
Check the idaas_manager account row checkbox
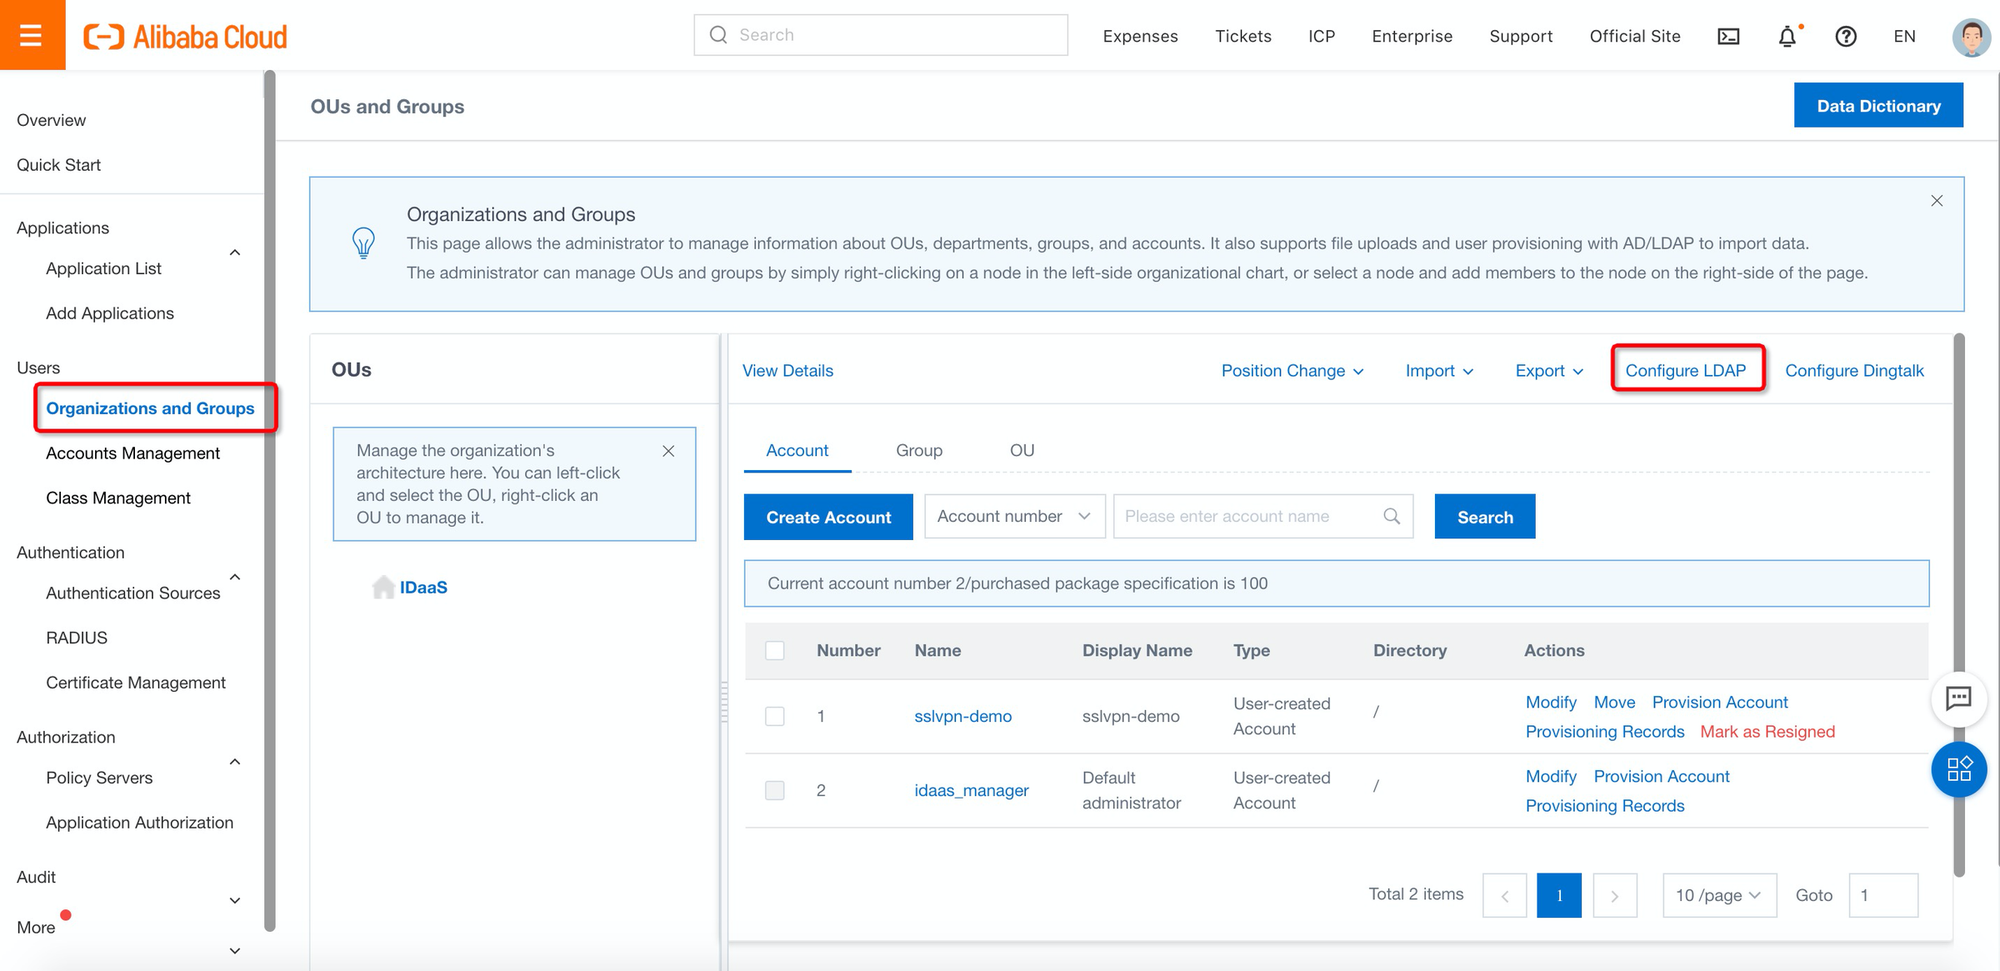click(775, 790)
